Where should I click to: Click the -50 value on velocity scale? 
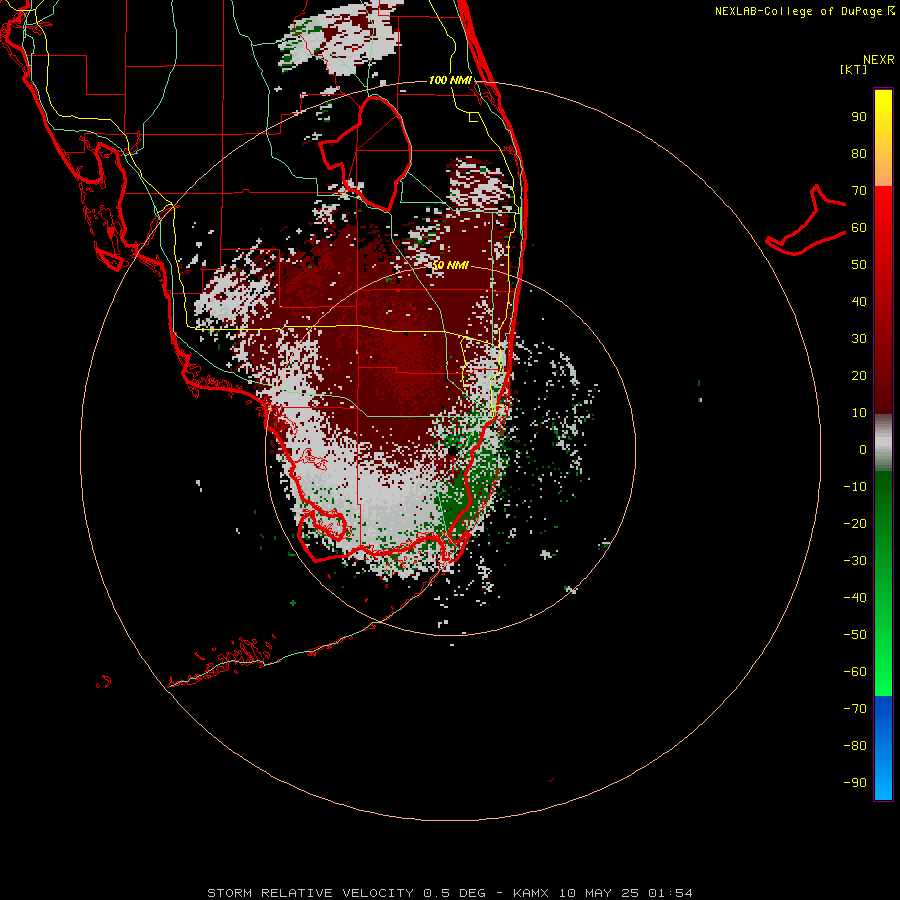[855, 635]
